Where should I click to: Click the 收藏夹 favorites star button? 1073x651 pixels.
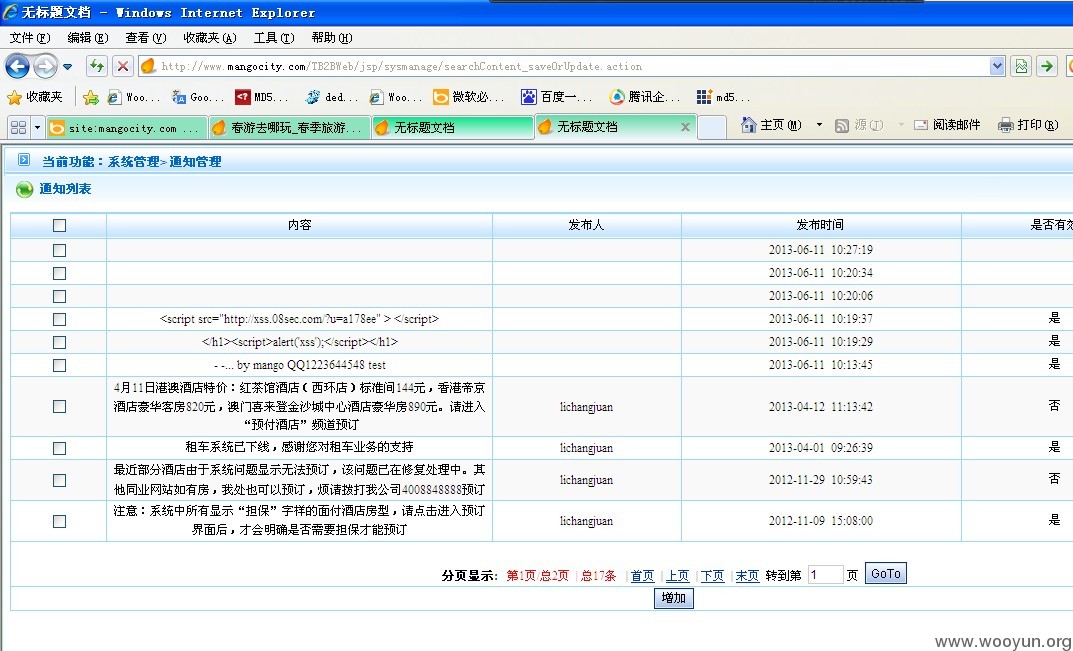click(x=35, y=97)
